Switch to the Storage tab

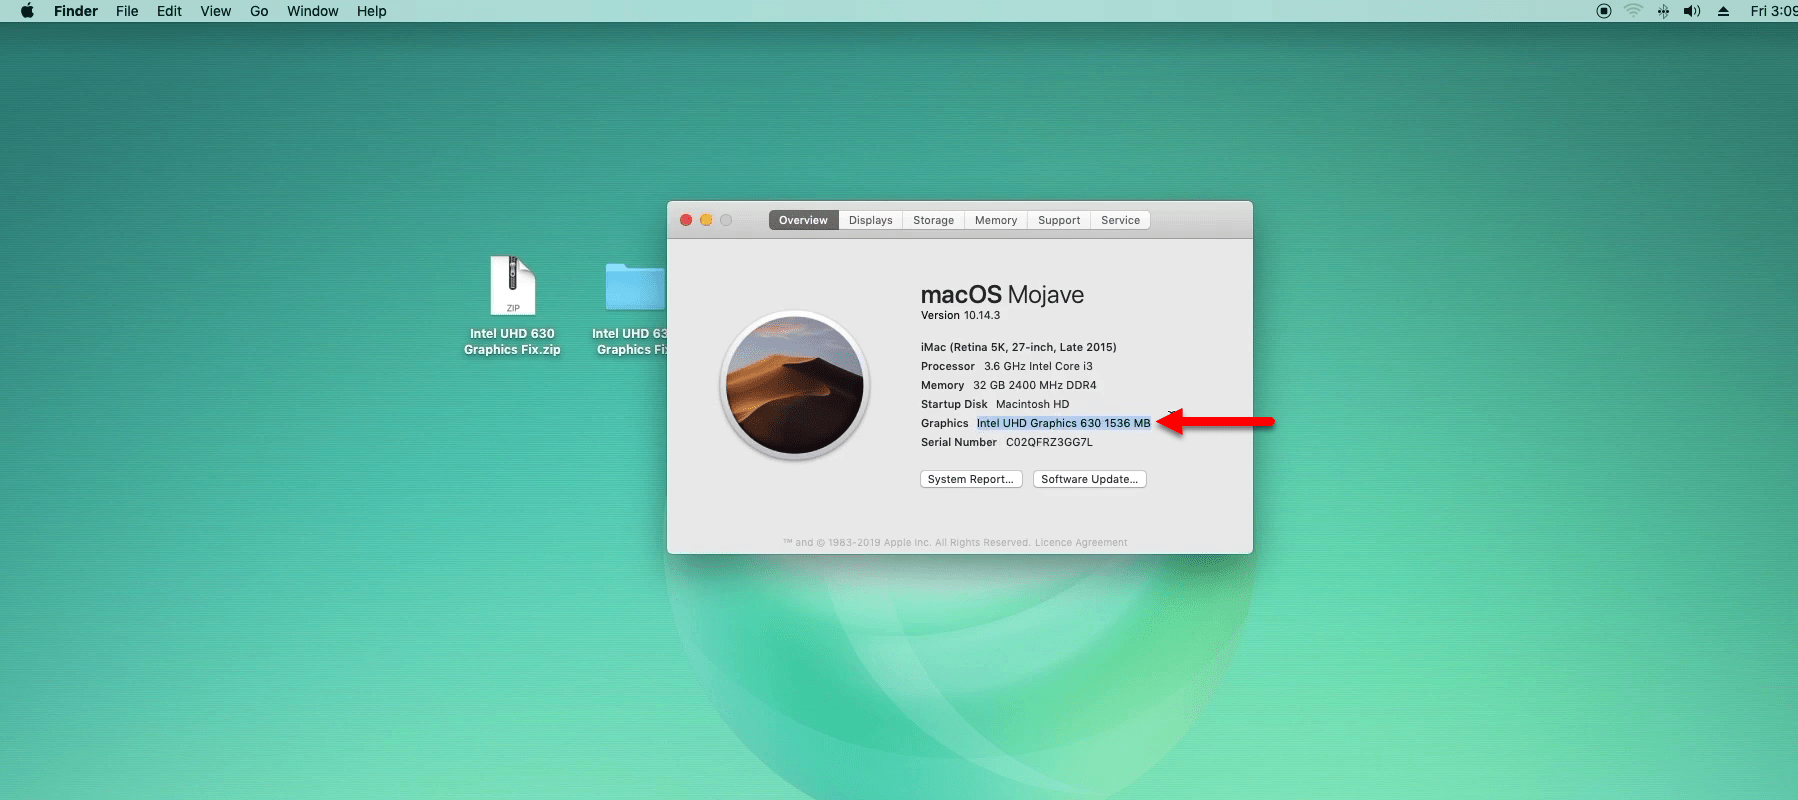coord(933,220)
